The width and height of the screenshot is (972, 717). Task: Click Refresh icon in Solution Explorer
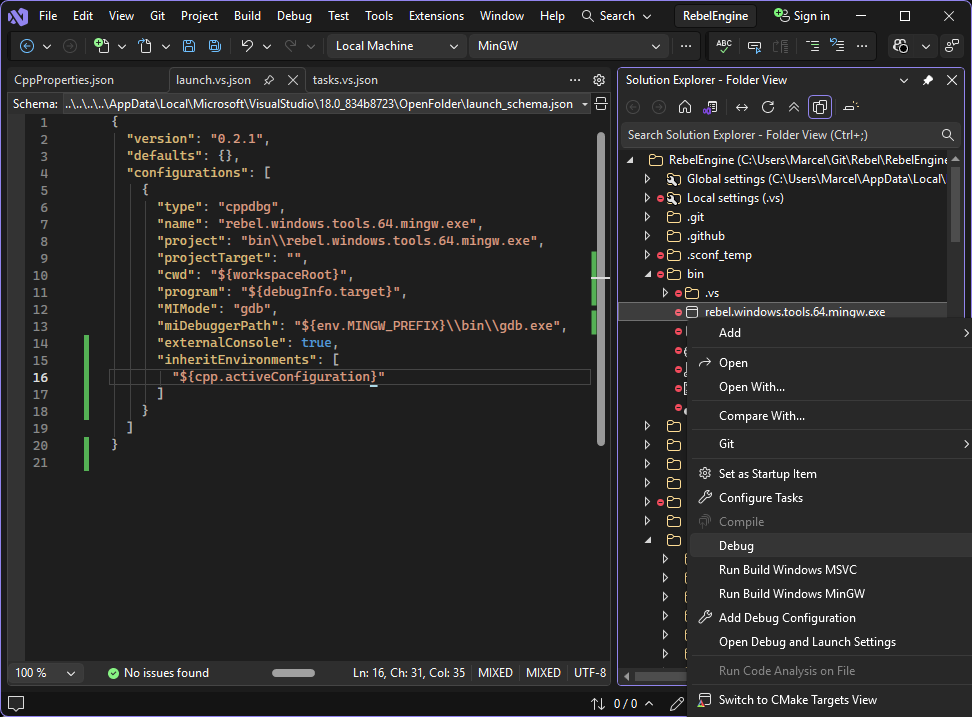[x=768, y=107]
